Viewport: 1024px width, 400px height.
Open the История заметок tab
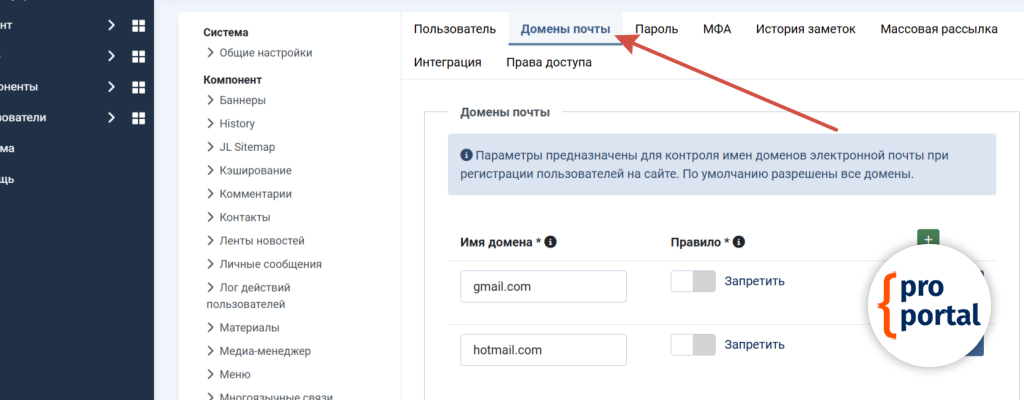[x=805, y=30]
